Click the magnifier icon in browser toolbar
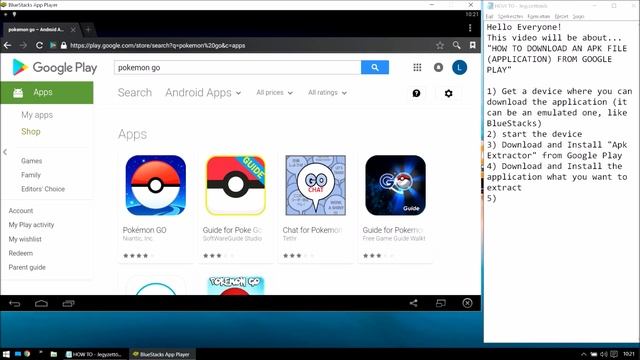Screen dimensions: 640x360 (456, 45)
